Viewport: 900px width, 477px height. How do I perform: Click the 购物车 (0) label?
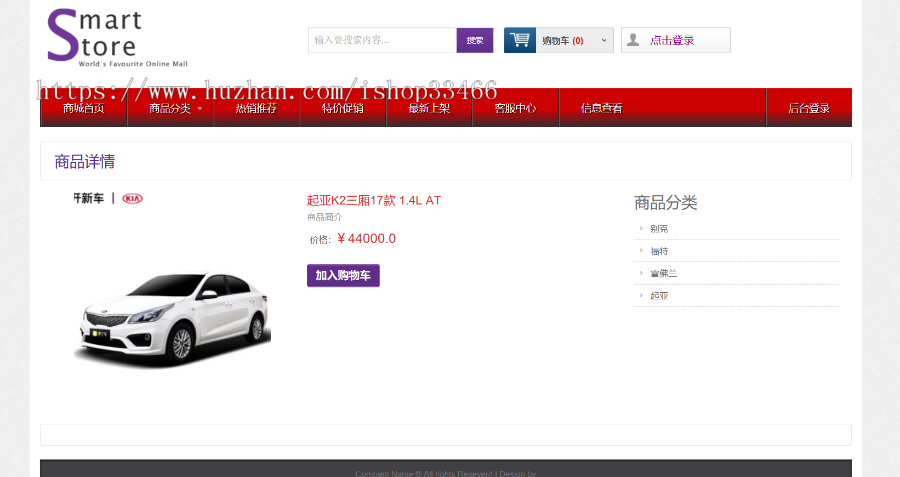562,40
